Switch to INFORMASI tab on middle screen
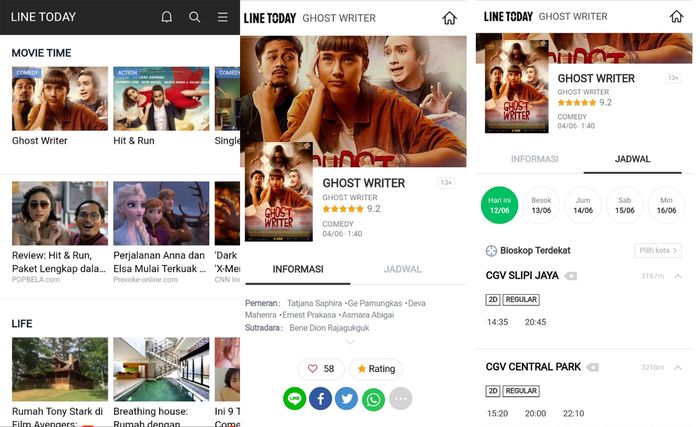This screenshot has height=427, width=700. (x=298, y=269)
